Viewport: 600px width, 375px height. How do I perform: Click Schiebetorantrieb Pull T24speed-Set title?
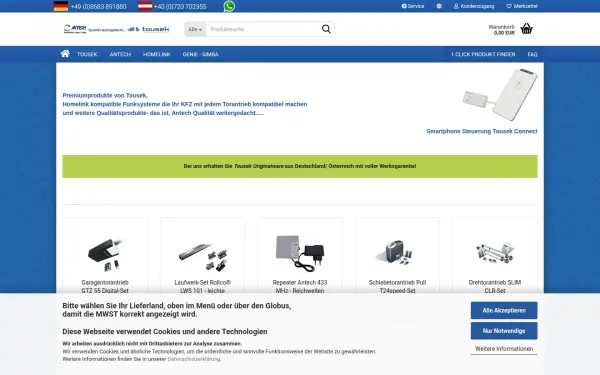click(397, 287)
